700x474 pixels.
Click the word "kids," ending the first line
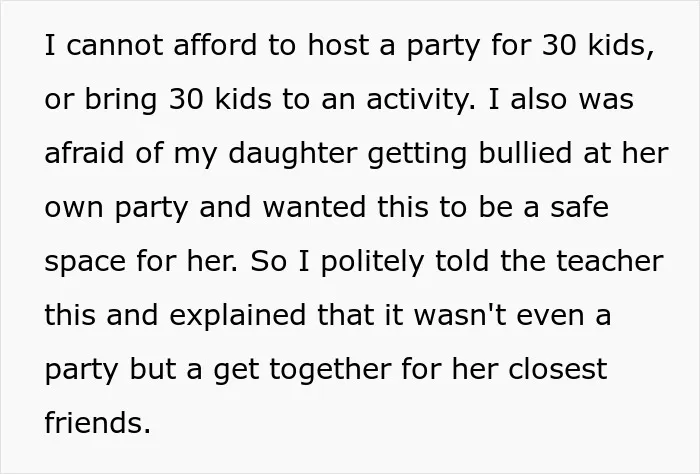click(621, 46)
